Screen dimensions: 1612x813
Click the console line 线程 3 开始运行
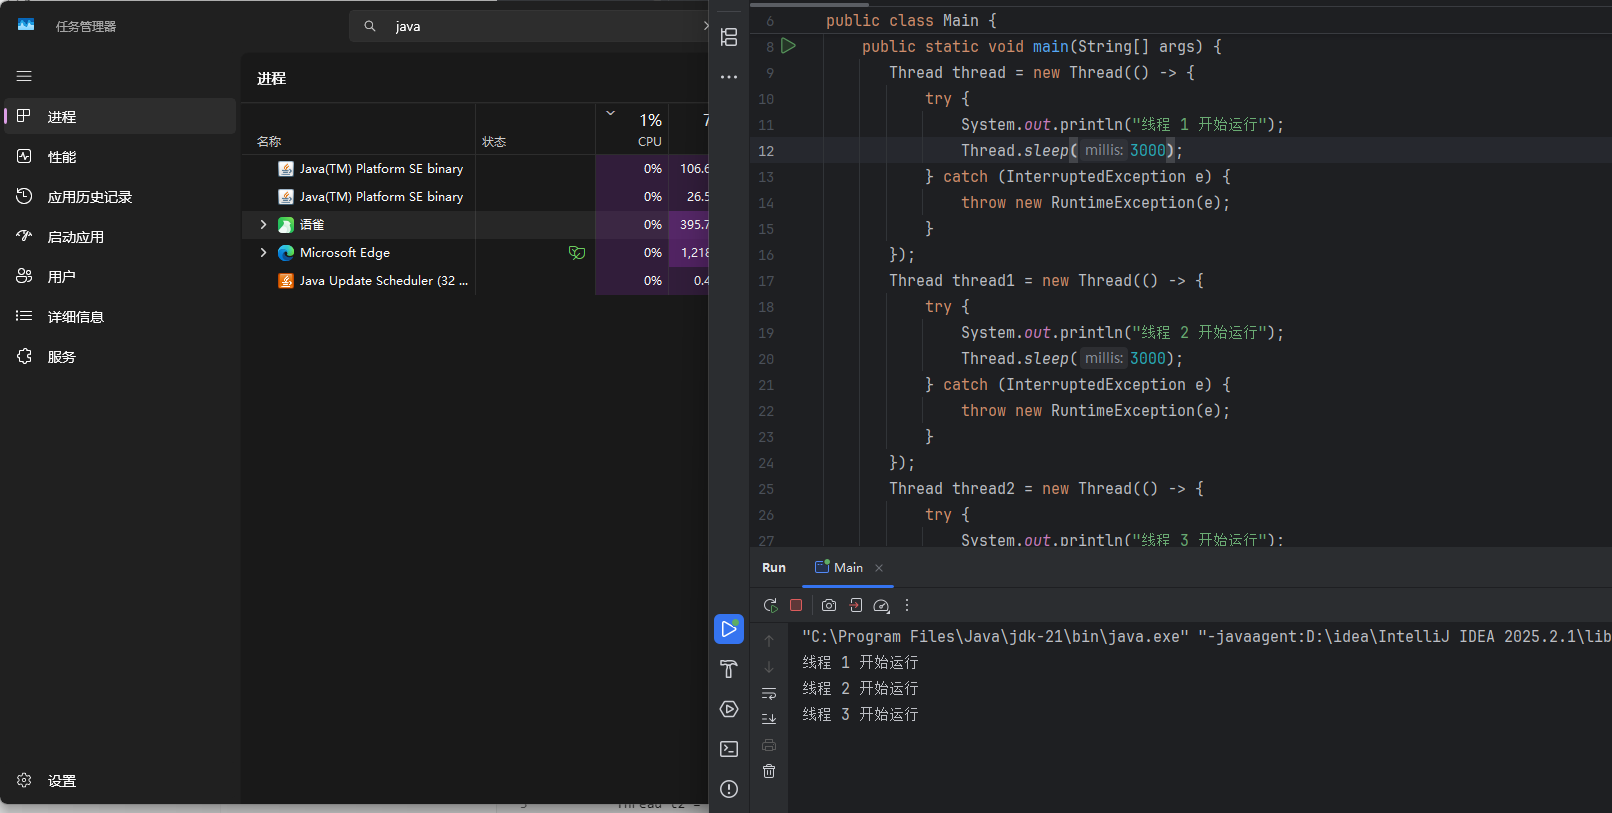coord(860,714)
